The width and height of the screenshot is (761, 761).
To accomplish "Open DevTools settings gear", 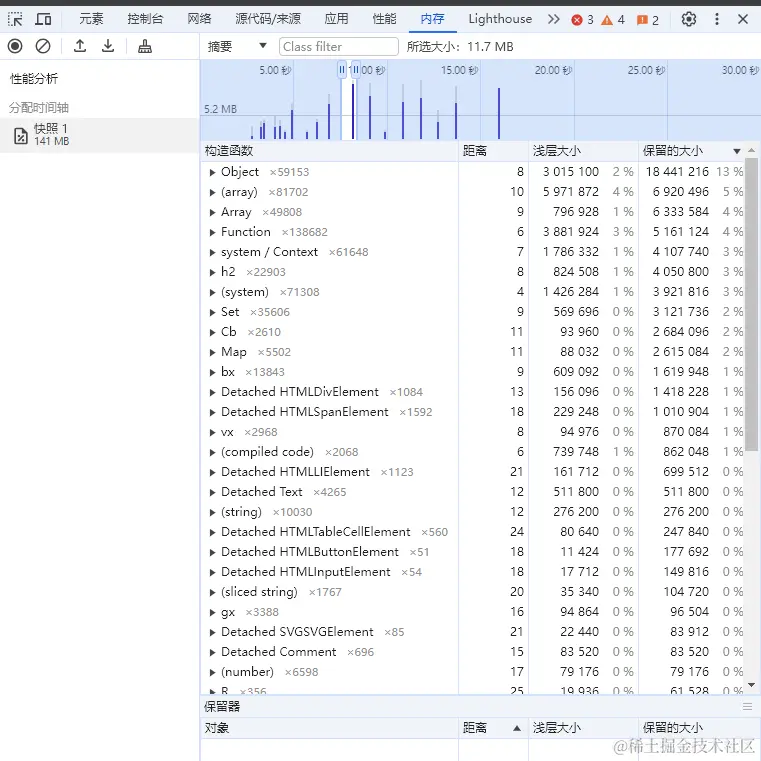I will tap(689, 19).
